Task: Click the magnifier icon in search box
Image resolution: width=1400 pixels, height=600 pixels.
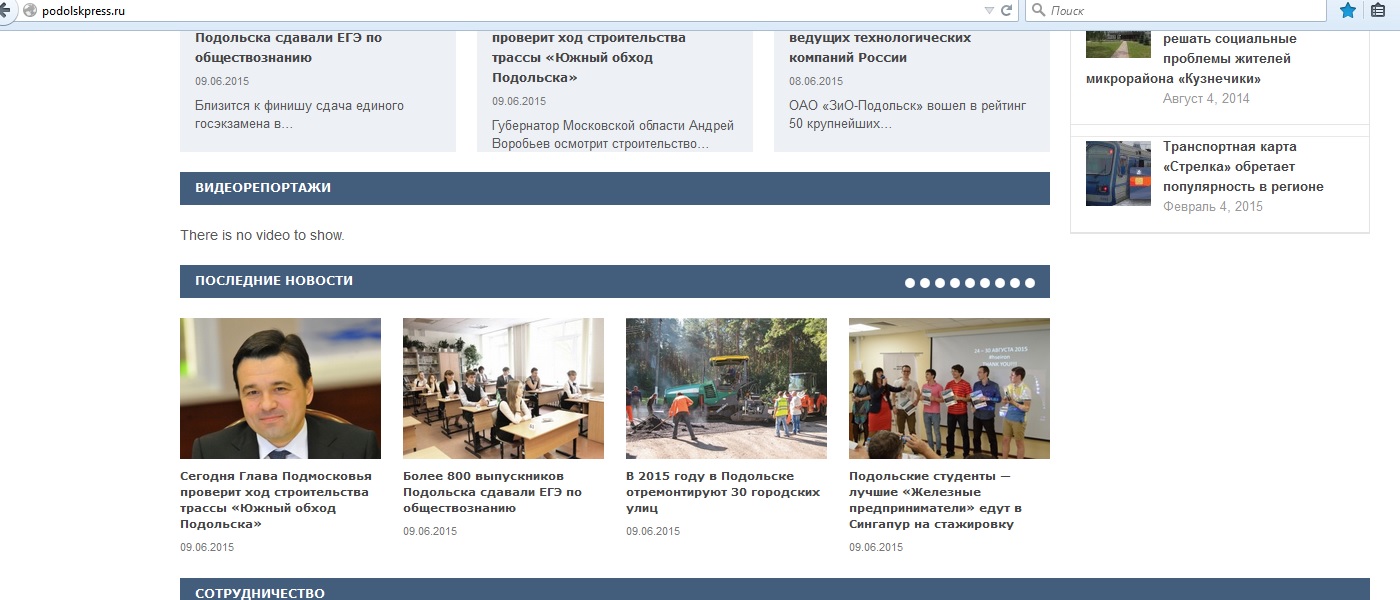Action: 1038,10
